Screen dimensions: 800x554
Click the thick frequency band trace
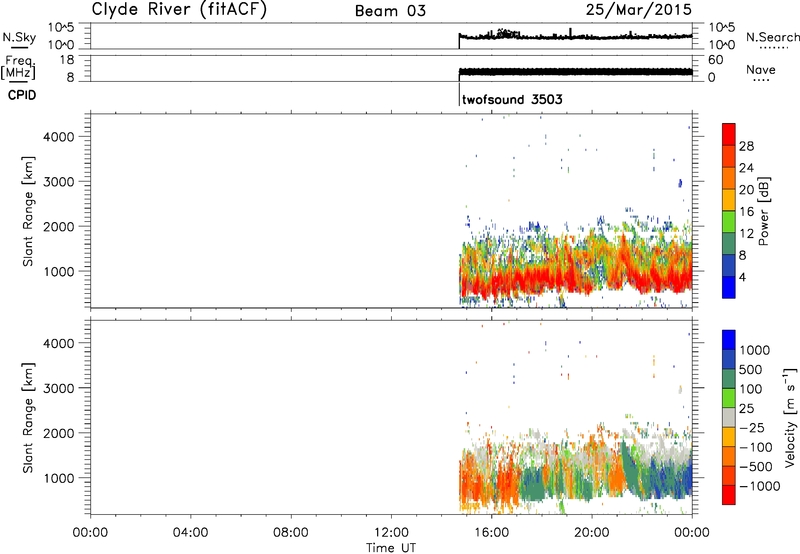point(576,72)
